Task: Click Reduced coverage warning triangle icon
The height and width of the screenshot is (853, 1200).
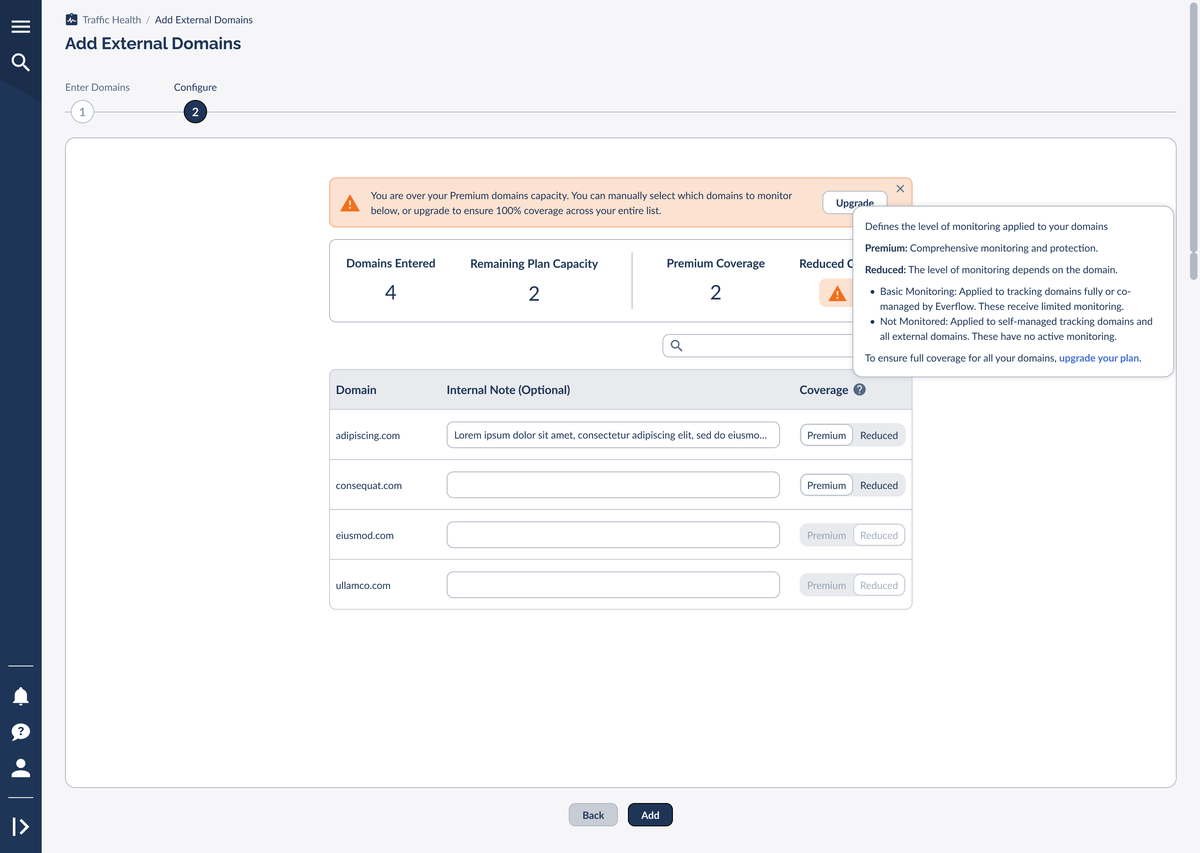Action: [x=837, y=294]
